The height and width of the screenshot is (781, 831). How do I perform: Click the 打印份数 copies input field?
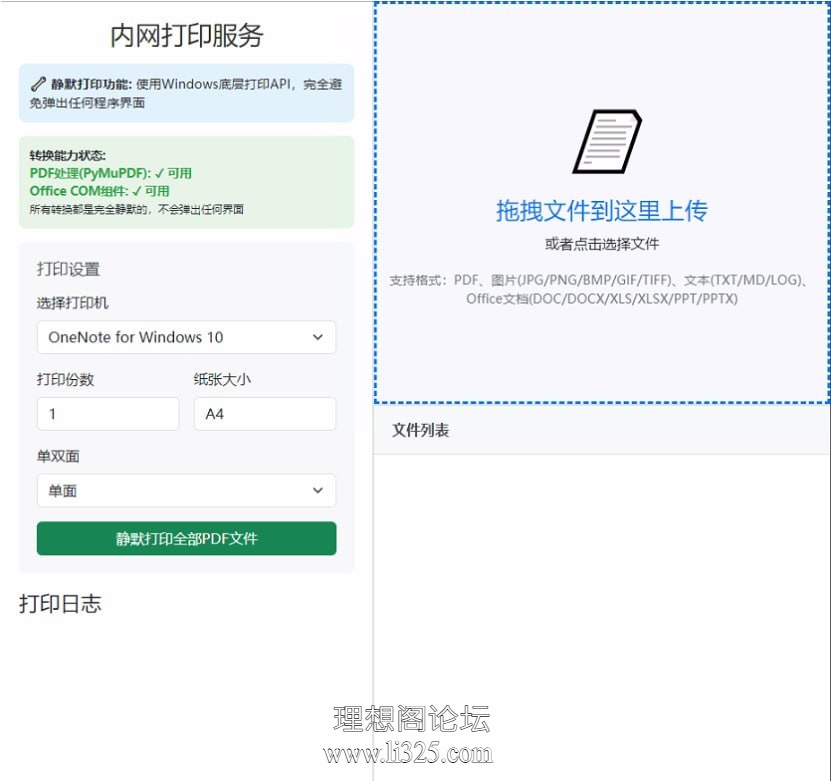coord(108,414)
